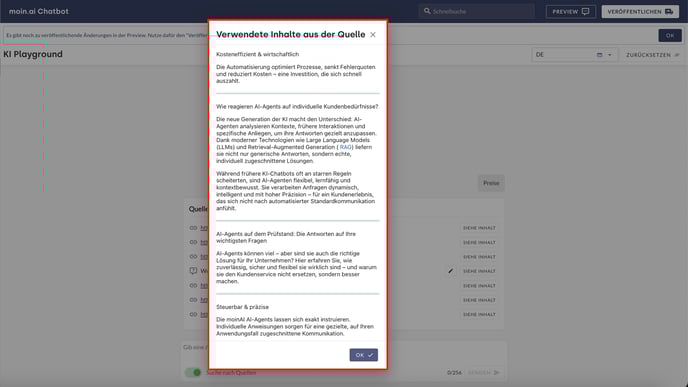Click the pencil edit icon in sources list

click(450, 271)
